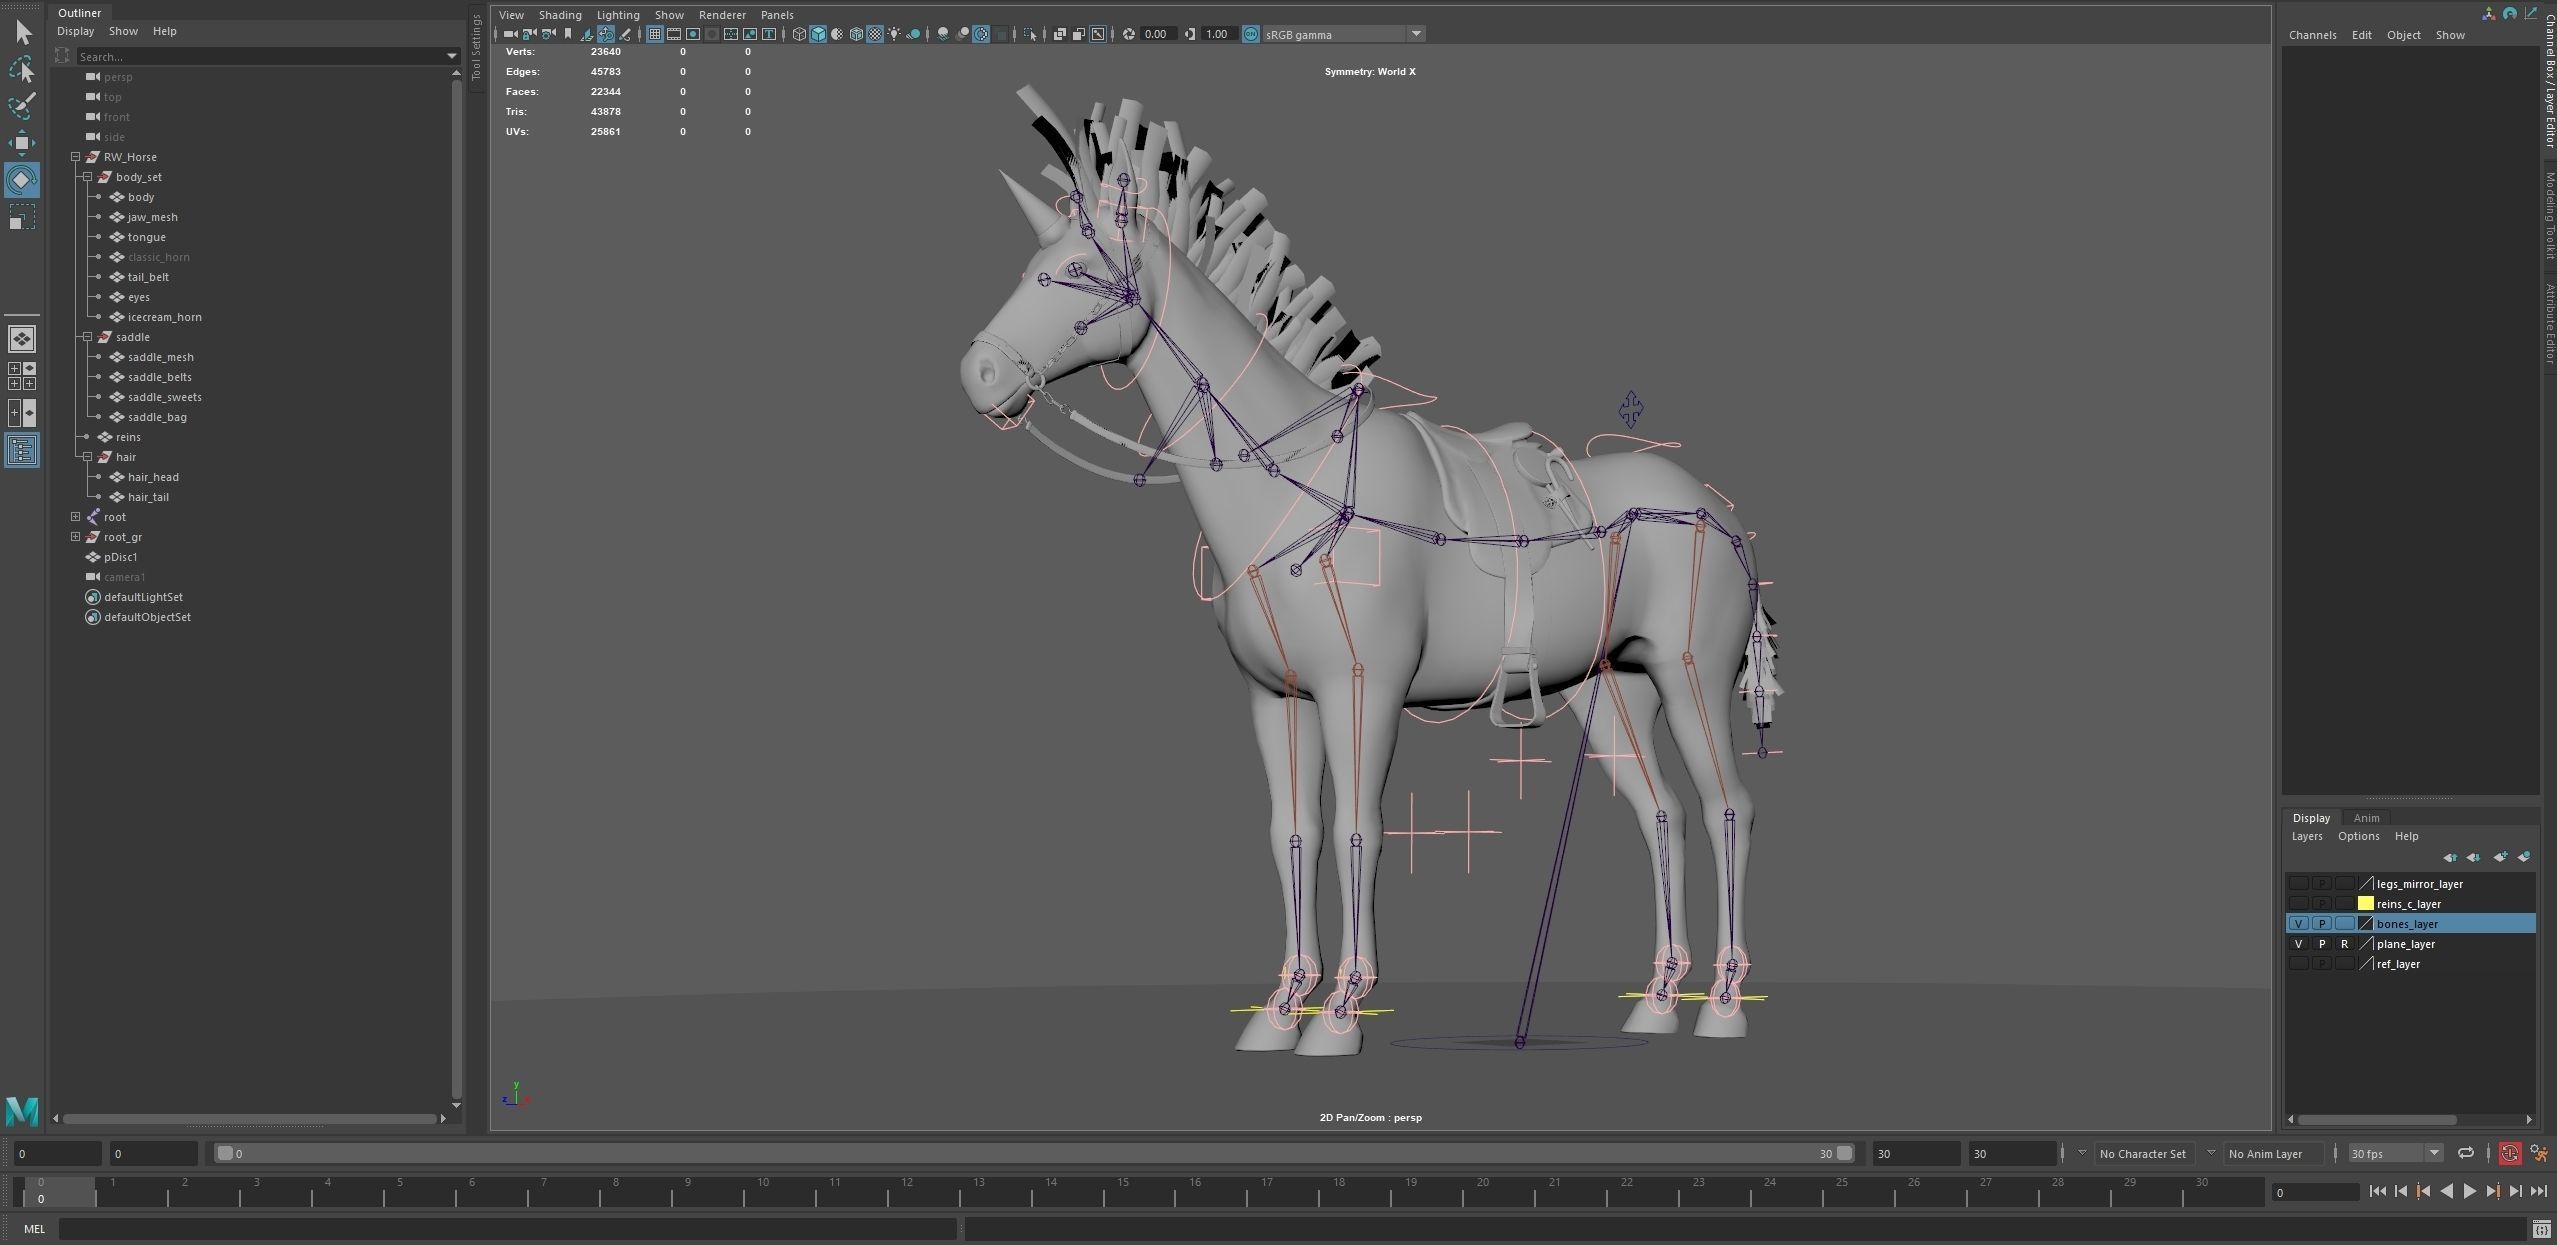
Task: Open the Layers menu in Layer Editor
Action: point(2307,836)
